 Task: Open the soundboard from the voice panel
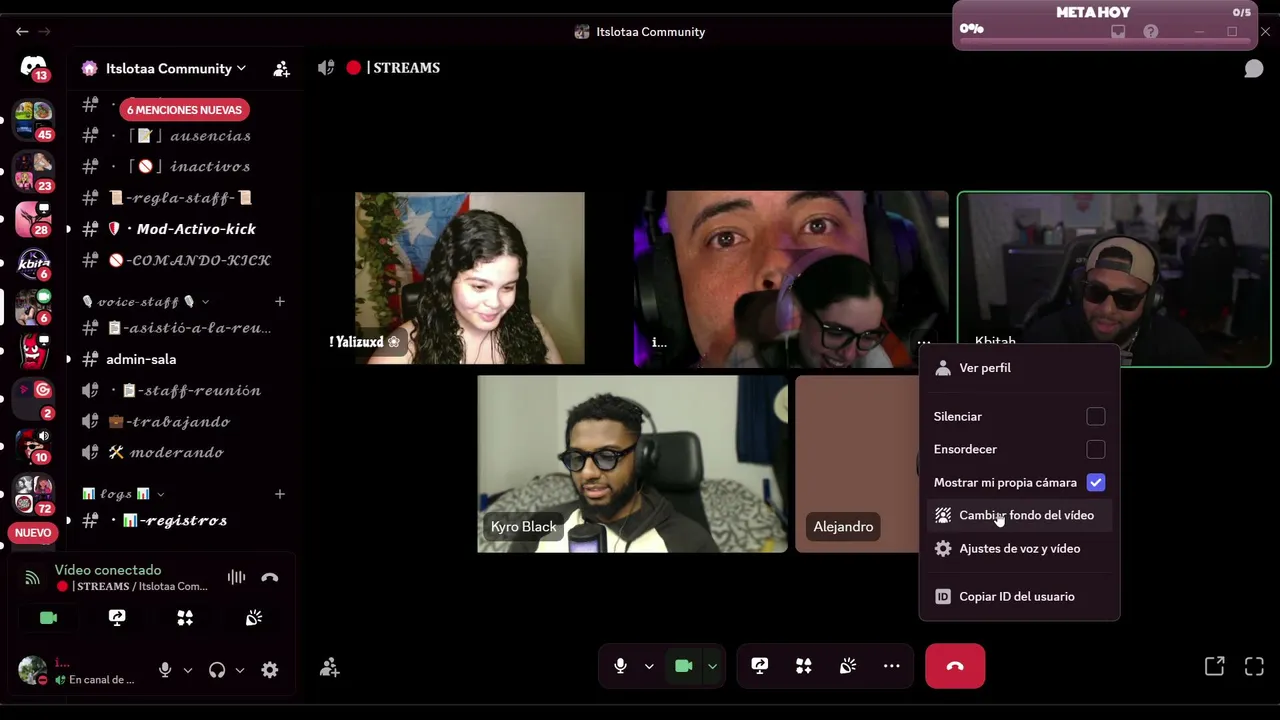pos(254,618)
